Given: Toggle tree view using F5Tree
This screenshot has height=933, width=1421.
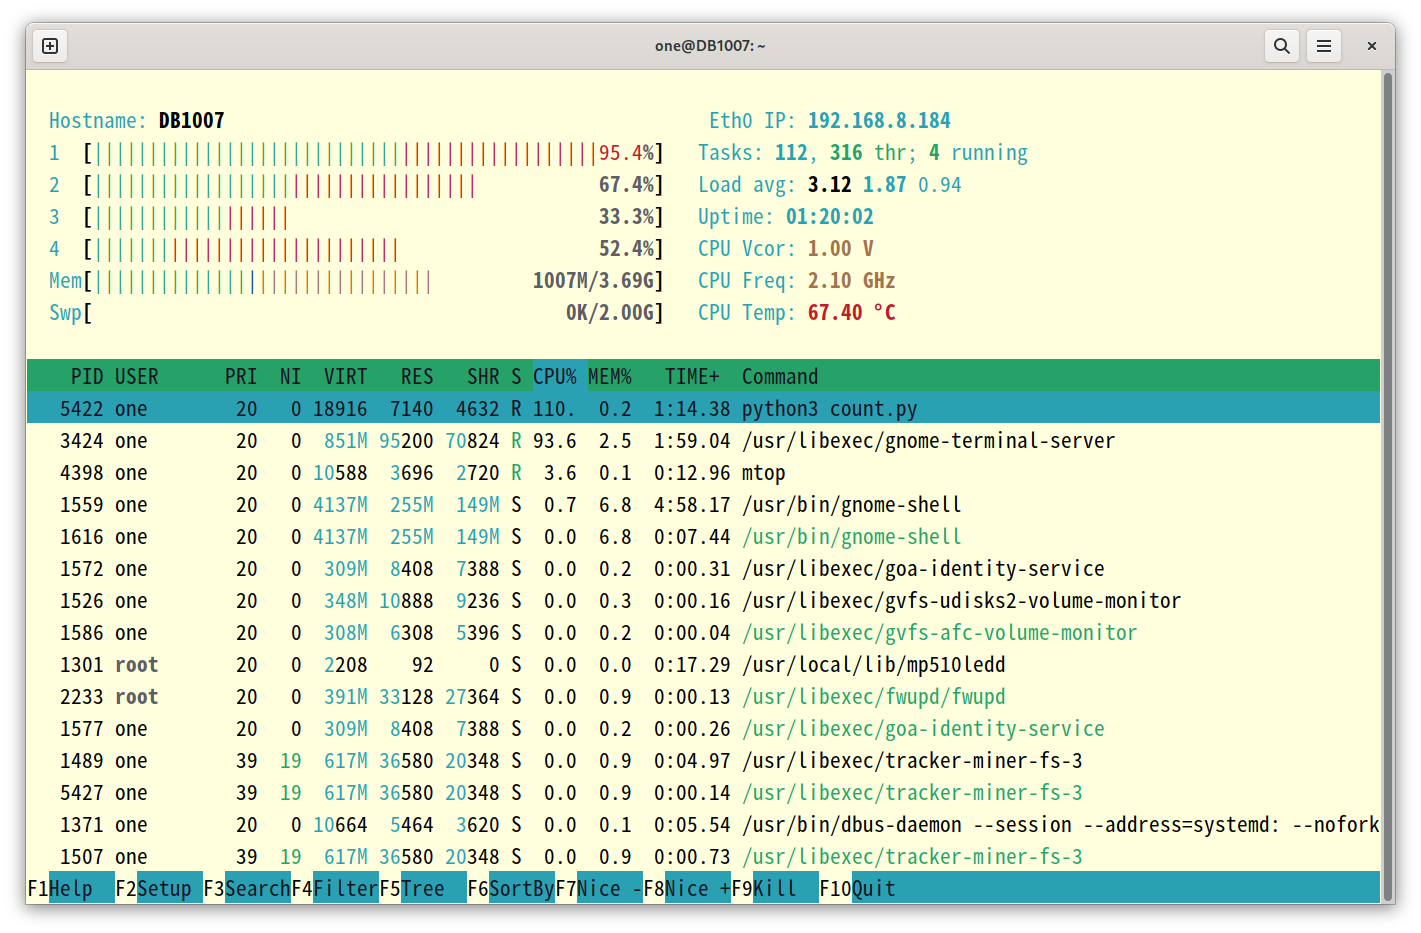Looking at the screenshot, I should [x=421, y=888].
